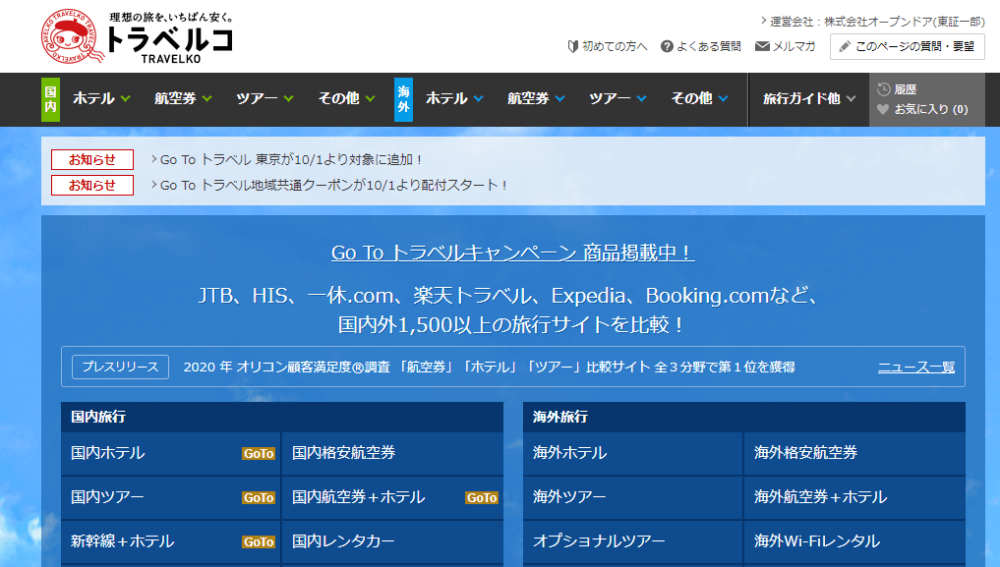The width and height of the screenshot is (1000, 567).
Task: Expand the domestic ツアー dropdown menu
Action: click(x=265, y=98)
